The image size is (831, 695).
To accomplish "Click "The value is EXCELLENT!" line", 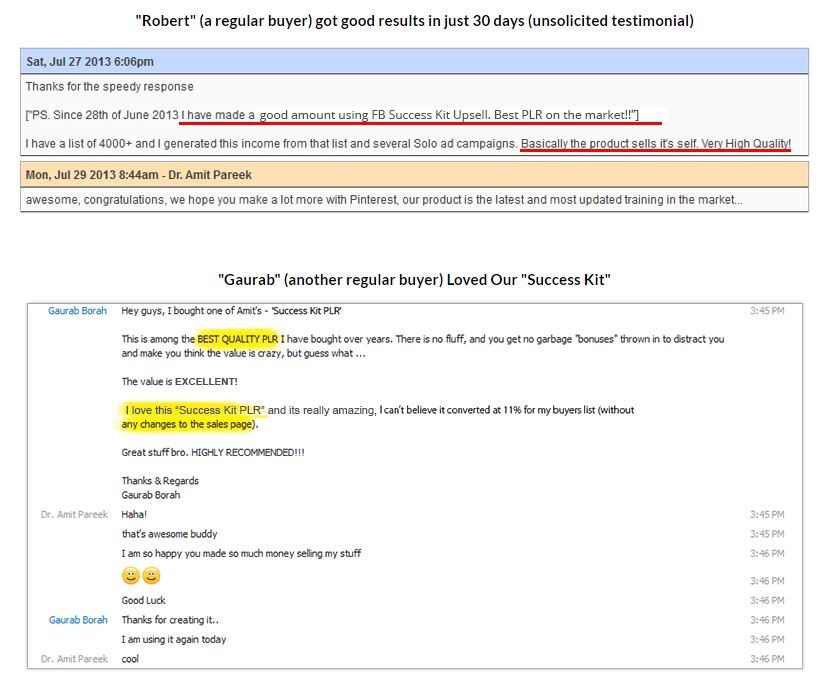I will [180, 382].
